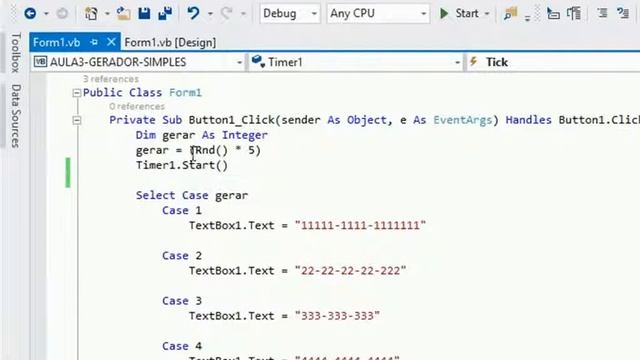Viewport: 640px width, 360px height.
Task: Click the 'Case 1' line
Action: [182, 211]
